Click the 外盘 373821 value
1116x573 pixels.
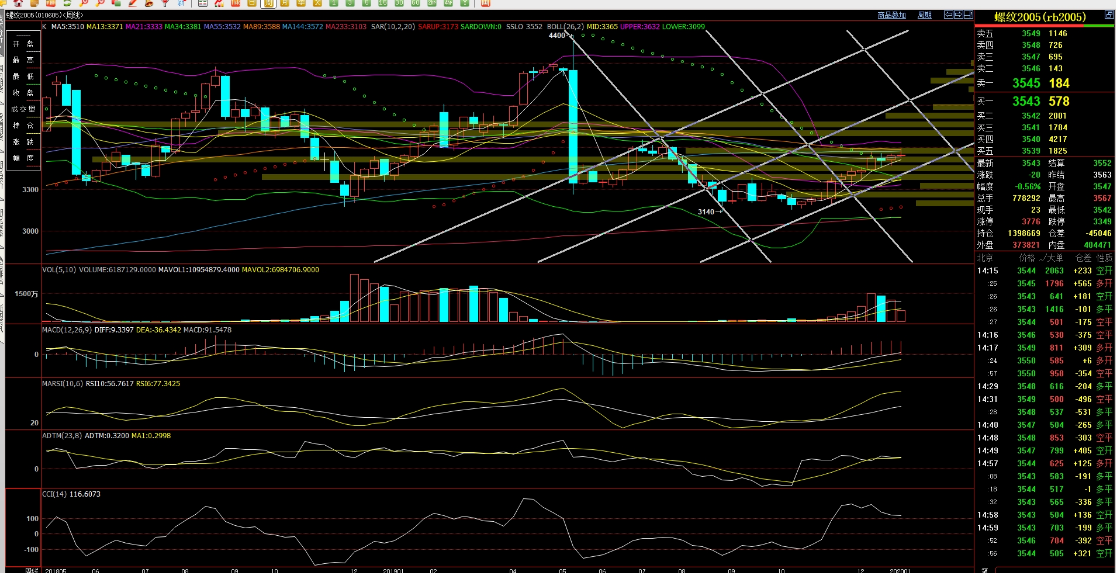[1025, 244]
